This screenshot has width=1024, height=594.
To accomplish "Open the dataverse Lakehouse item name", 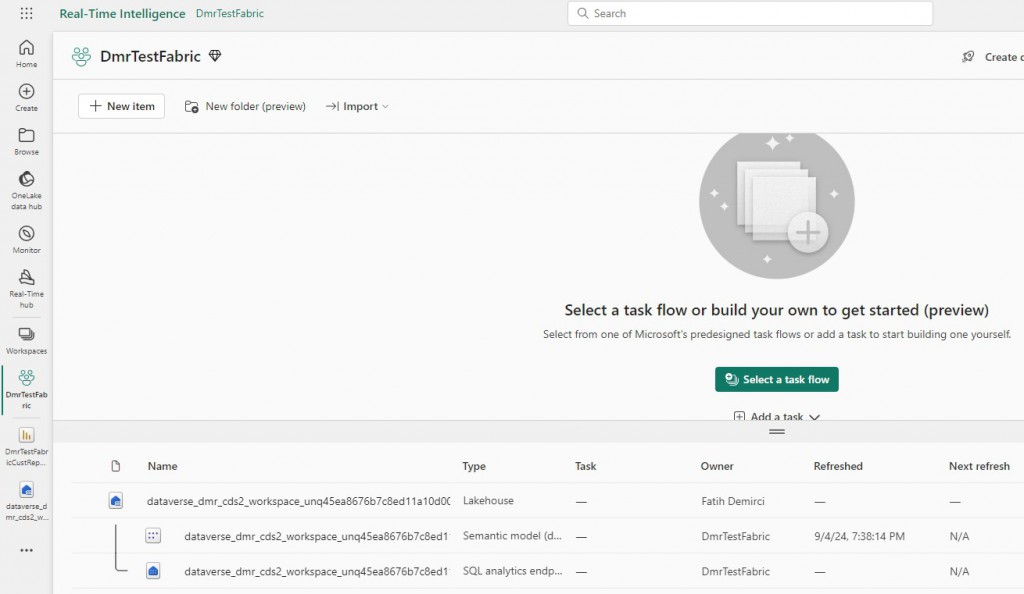I will 298,501.
